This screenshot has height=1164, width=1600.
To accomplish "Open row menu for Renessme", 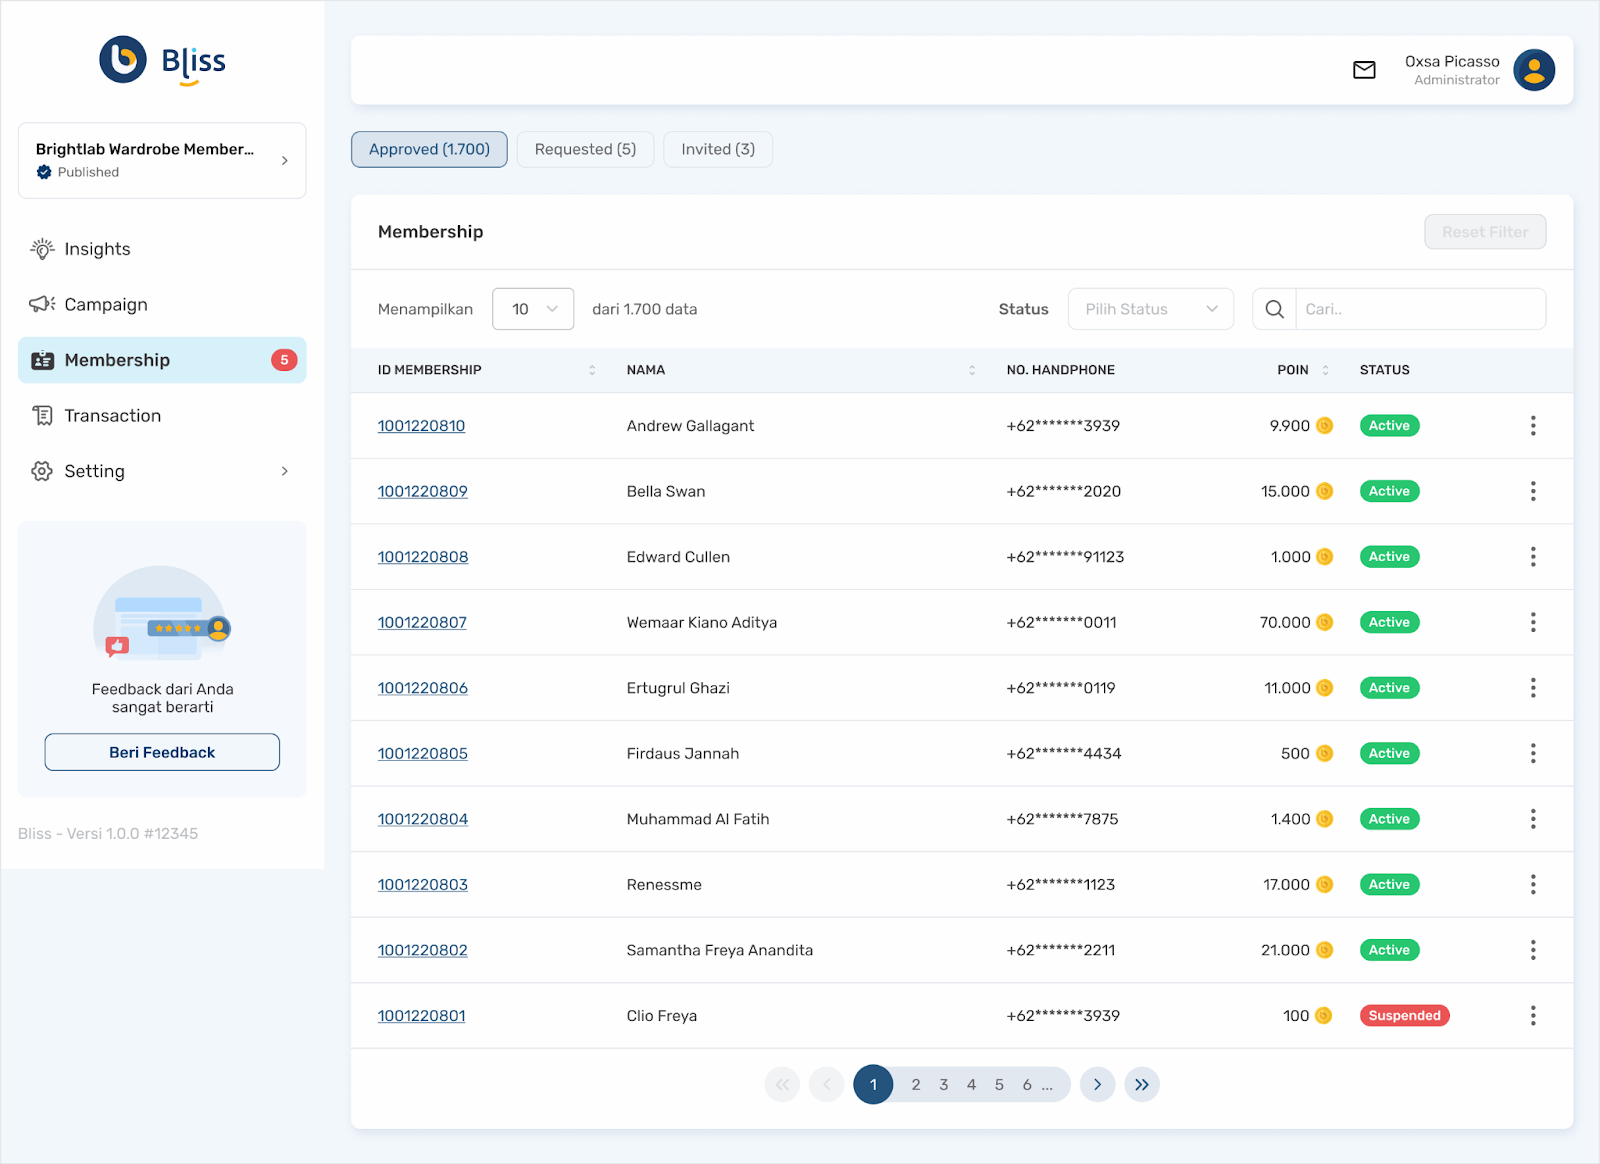I will tap(1533, 885).
